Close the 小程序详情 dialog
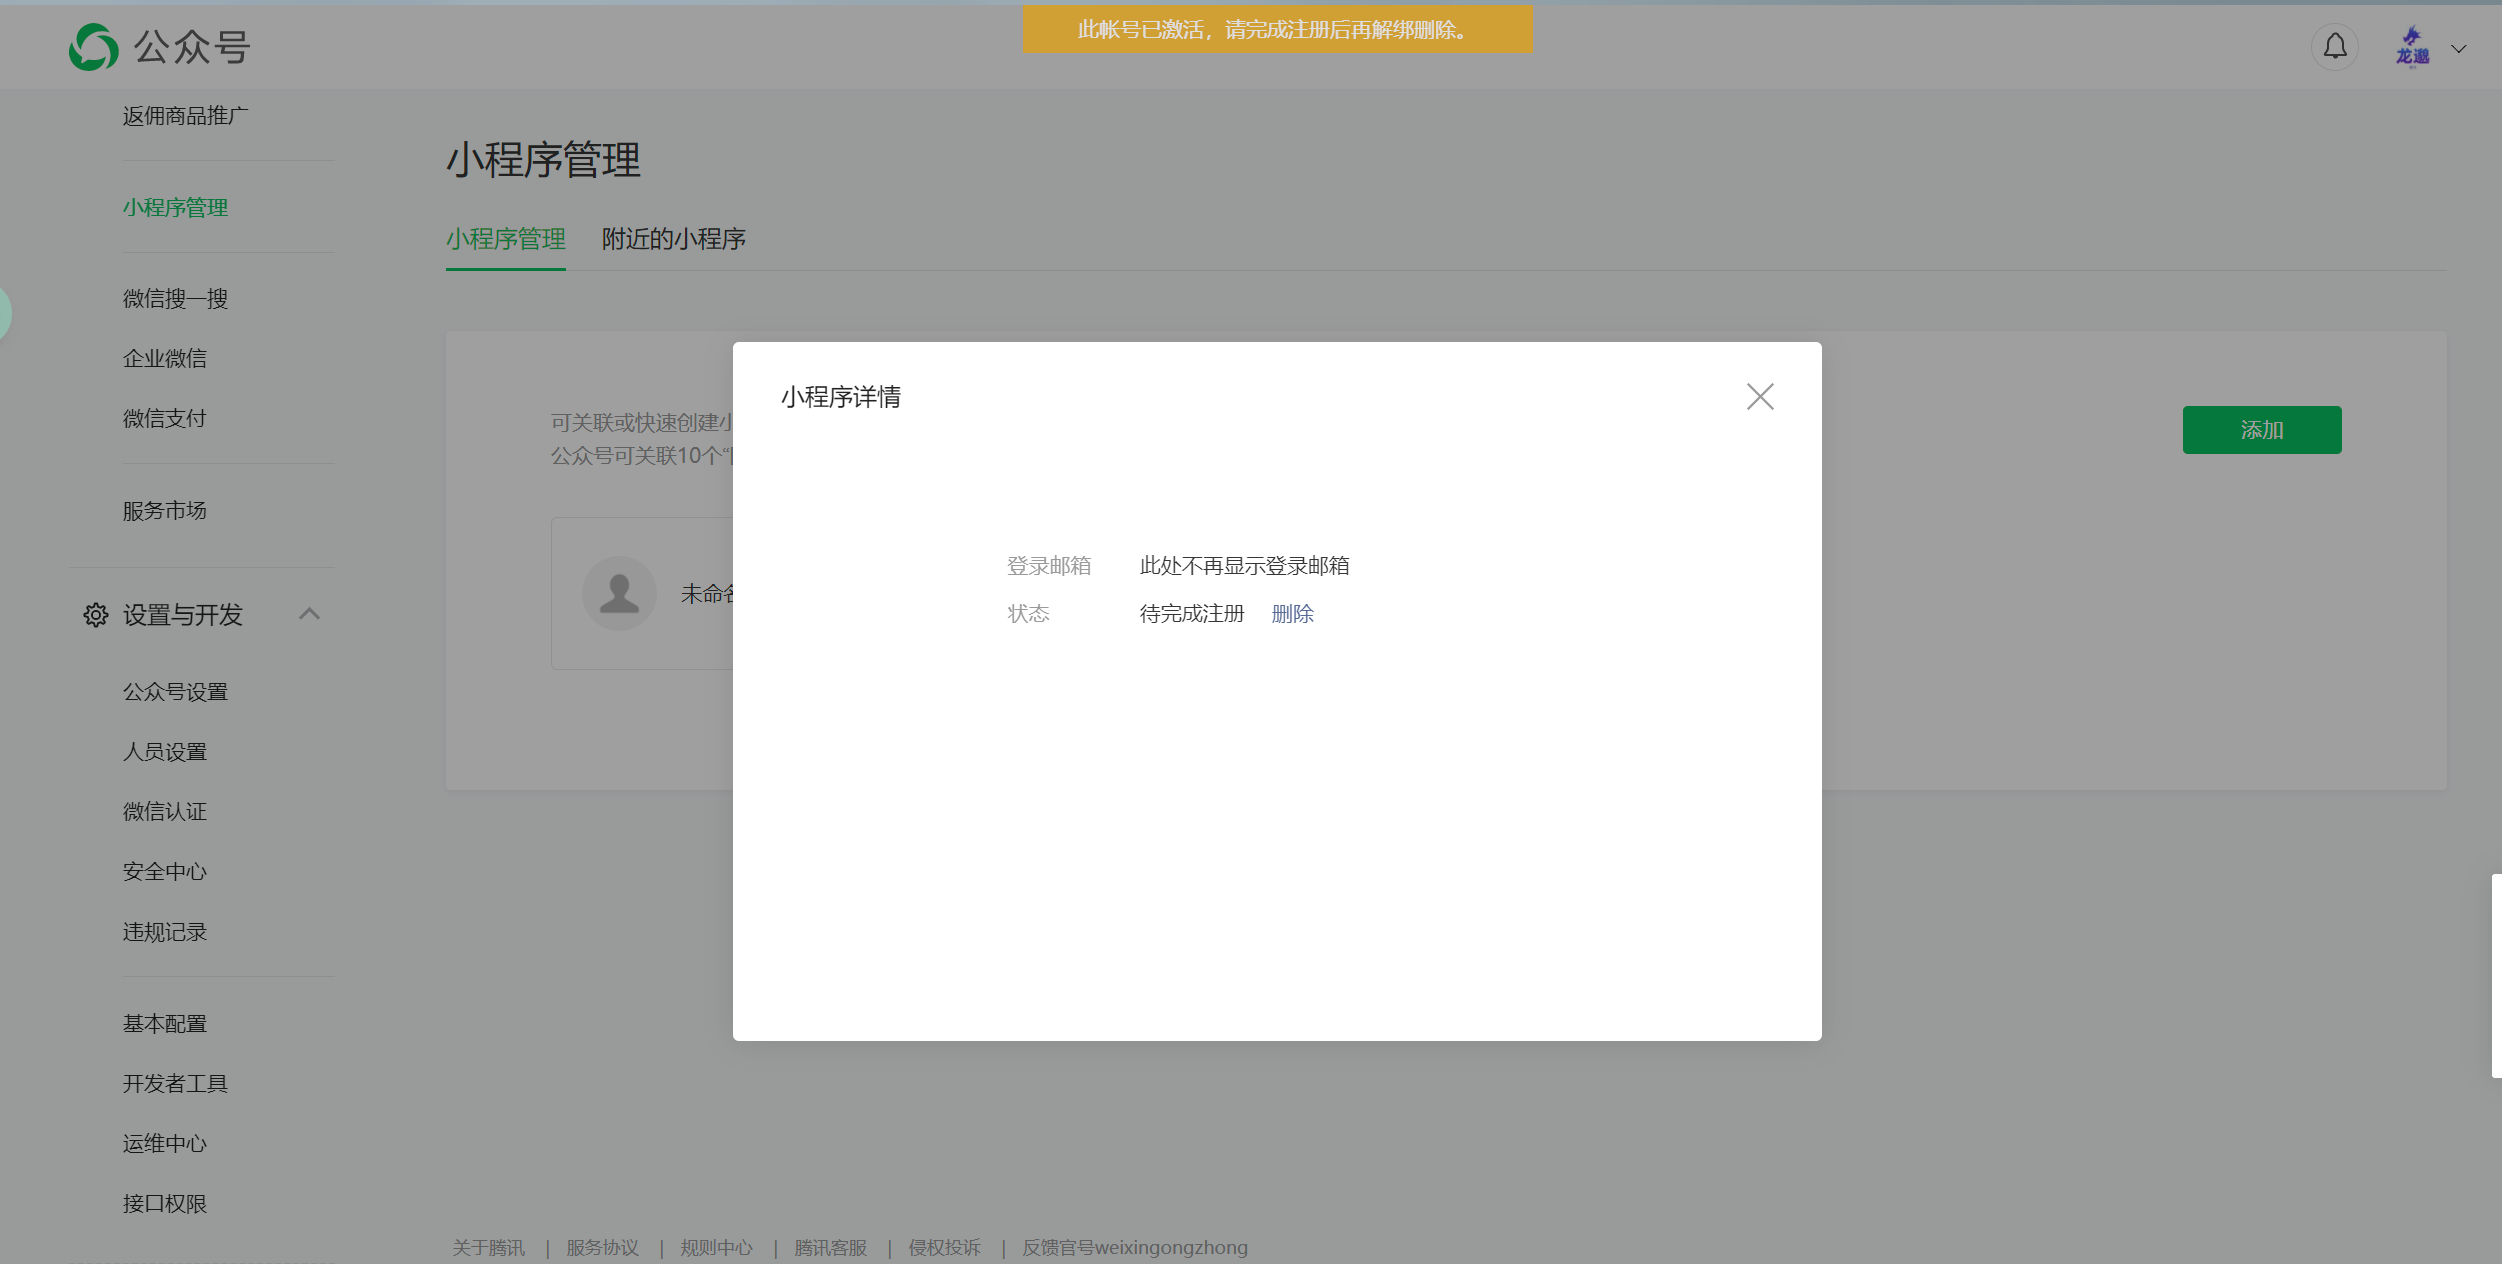 pyautogui.click(x=1759, y=397)
